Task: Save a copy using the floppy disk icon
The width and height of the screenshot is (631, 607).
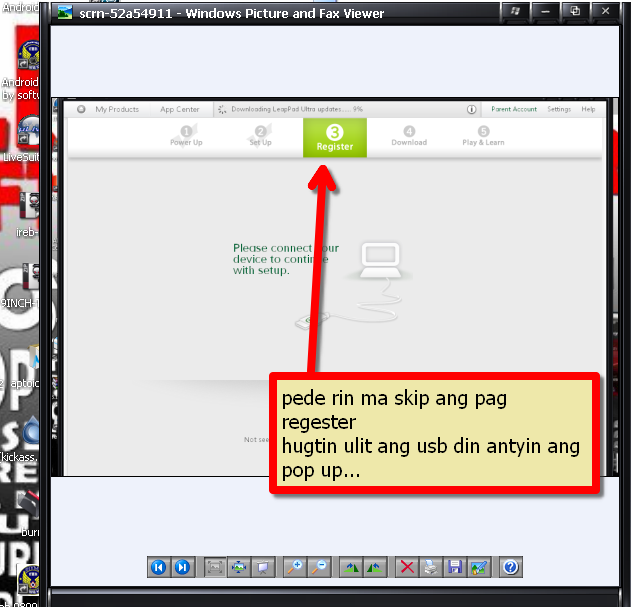Action: (455, 567)
